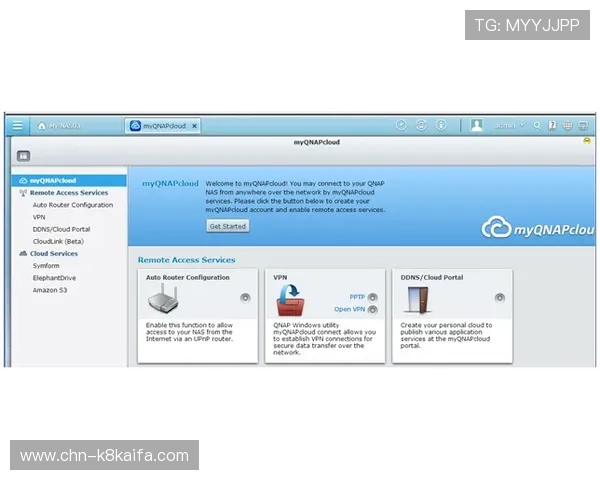
Task: Open the background tasks circle icon
Action: (401, 125)
